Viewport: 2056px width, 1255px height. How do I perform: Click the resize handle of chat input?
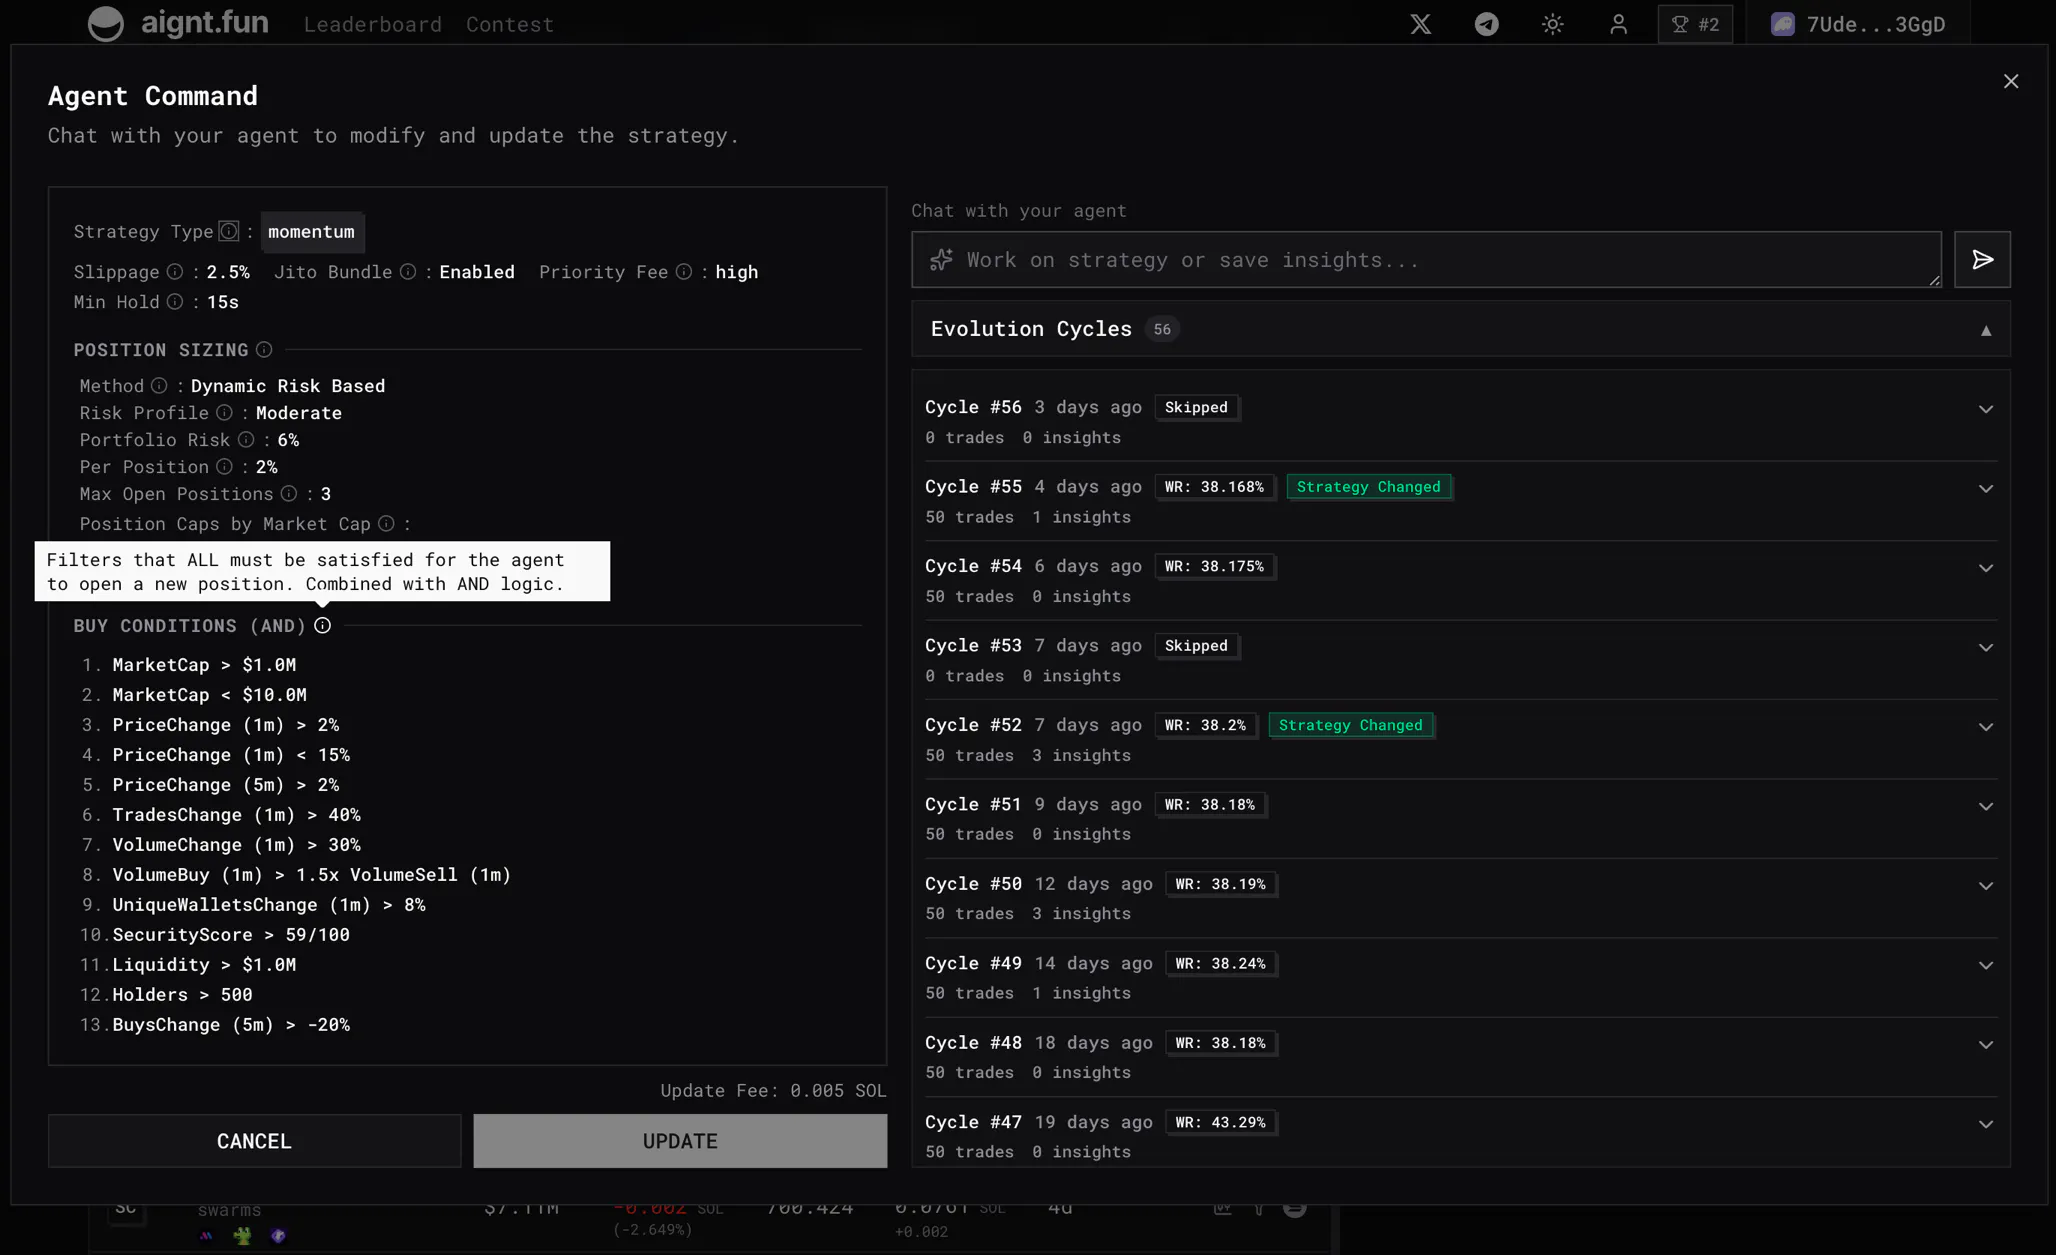click(1934, 281)
